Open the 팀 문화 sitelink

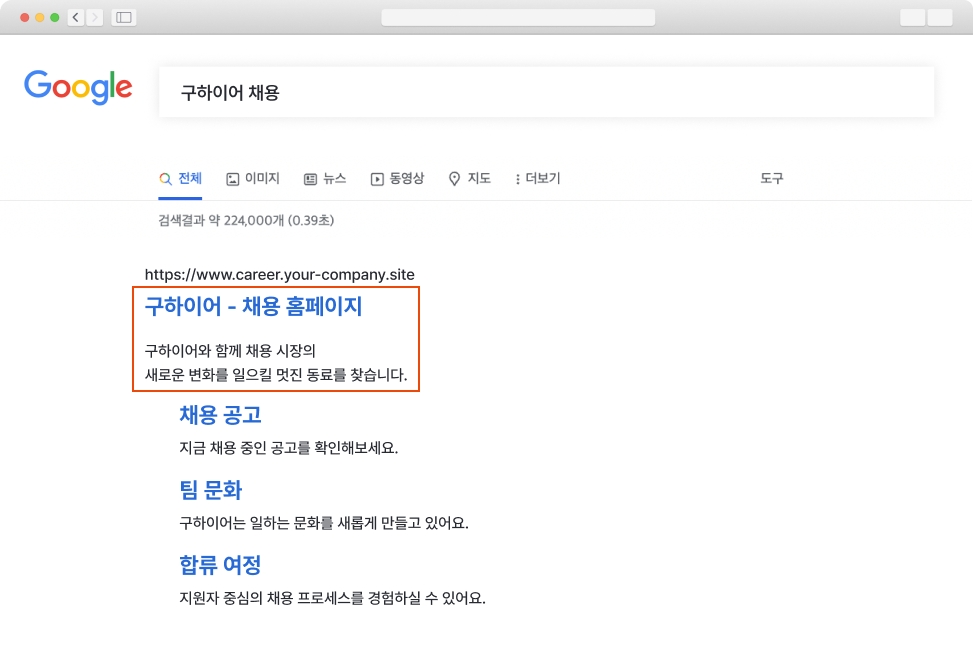tap(210, 490)
